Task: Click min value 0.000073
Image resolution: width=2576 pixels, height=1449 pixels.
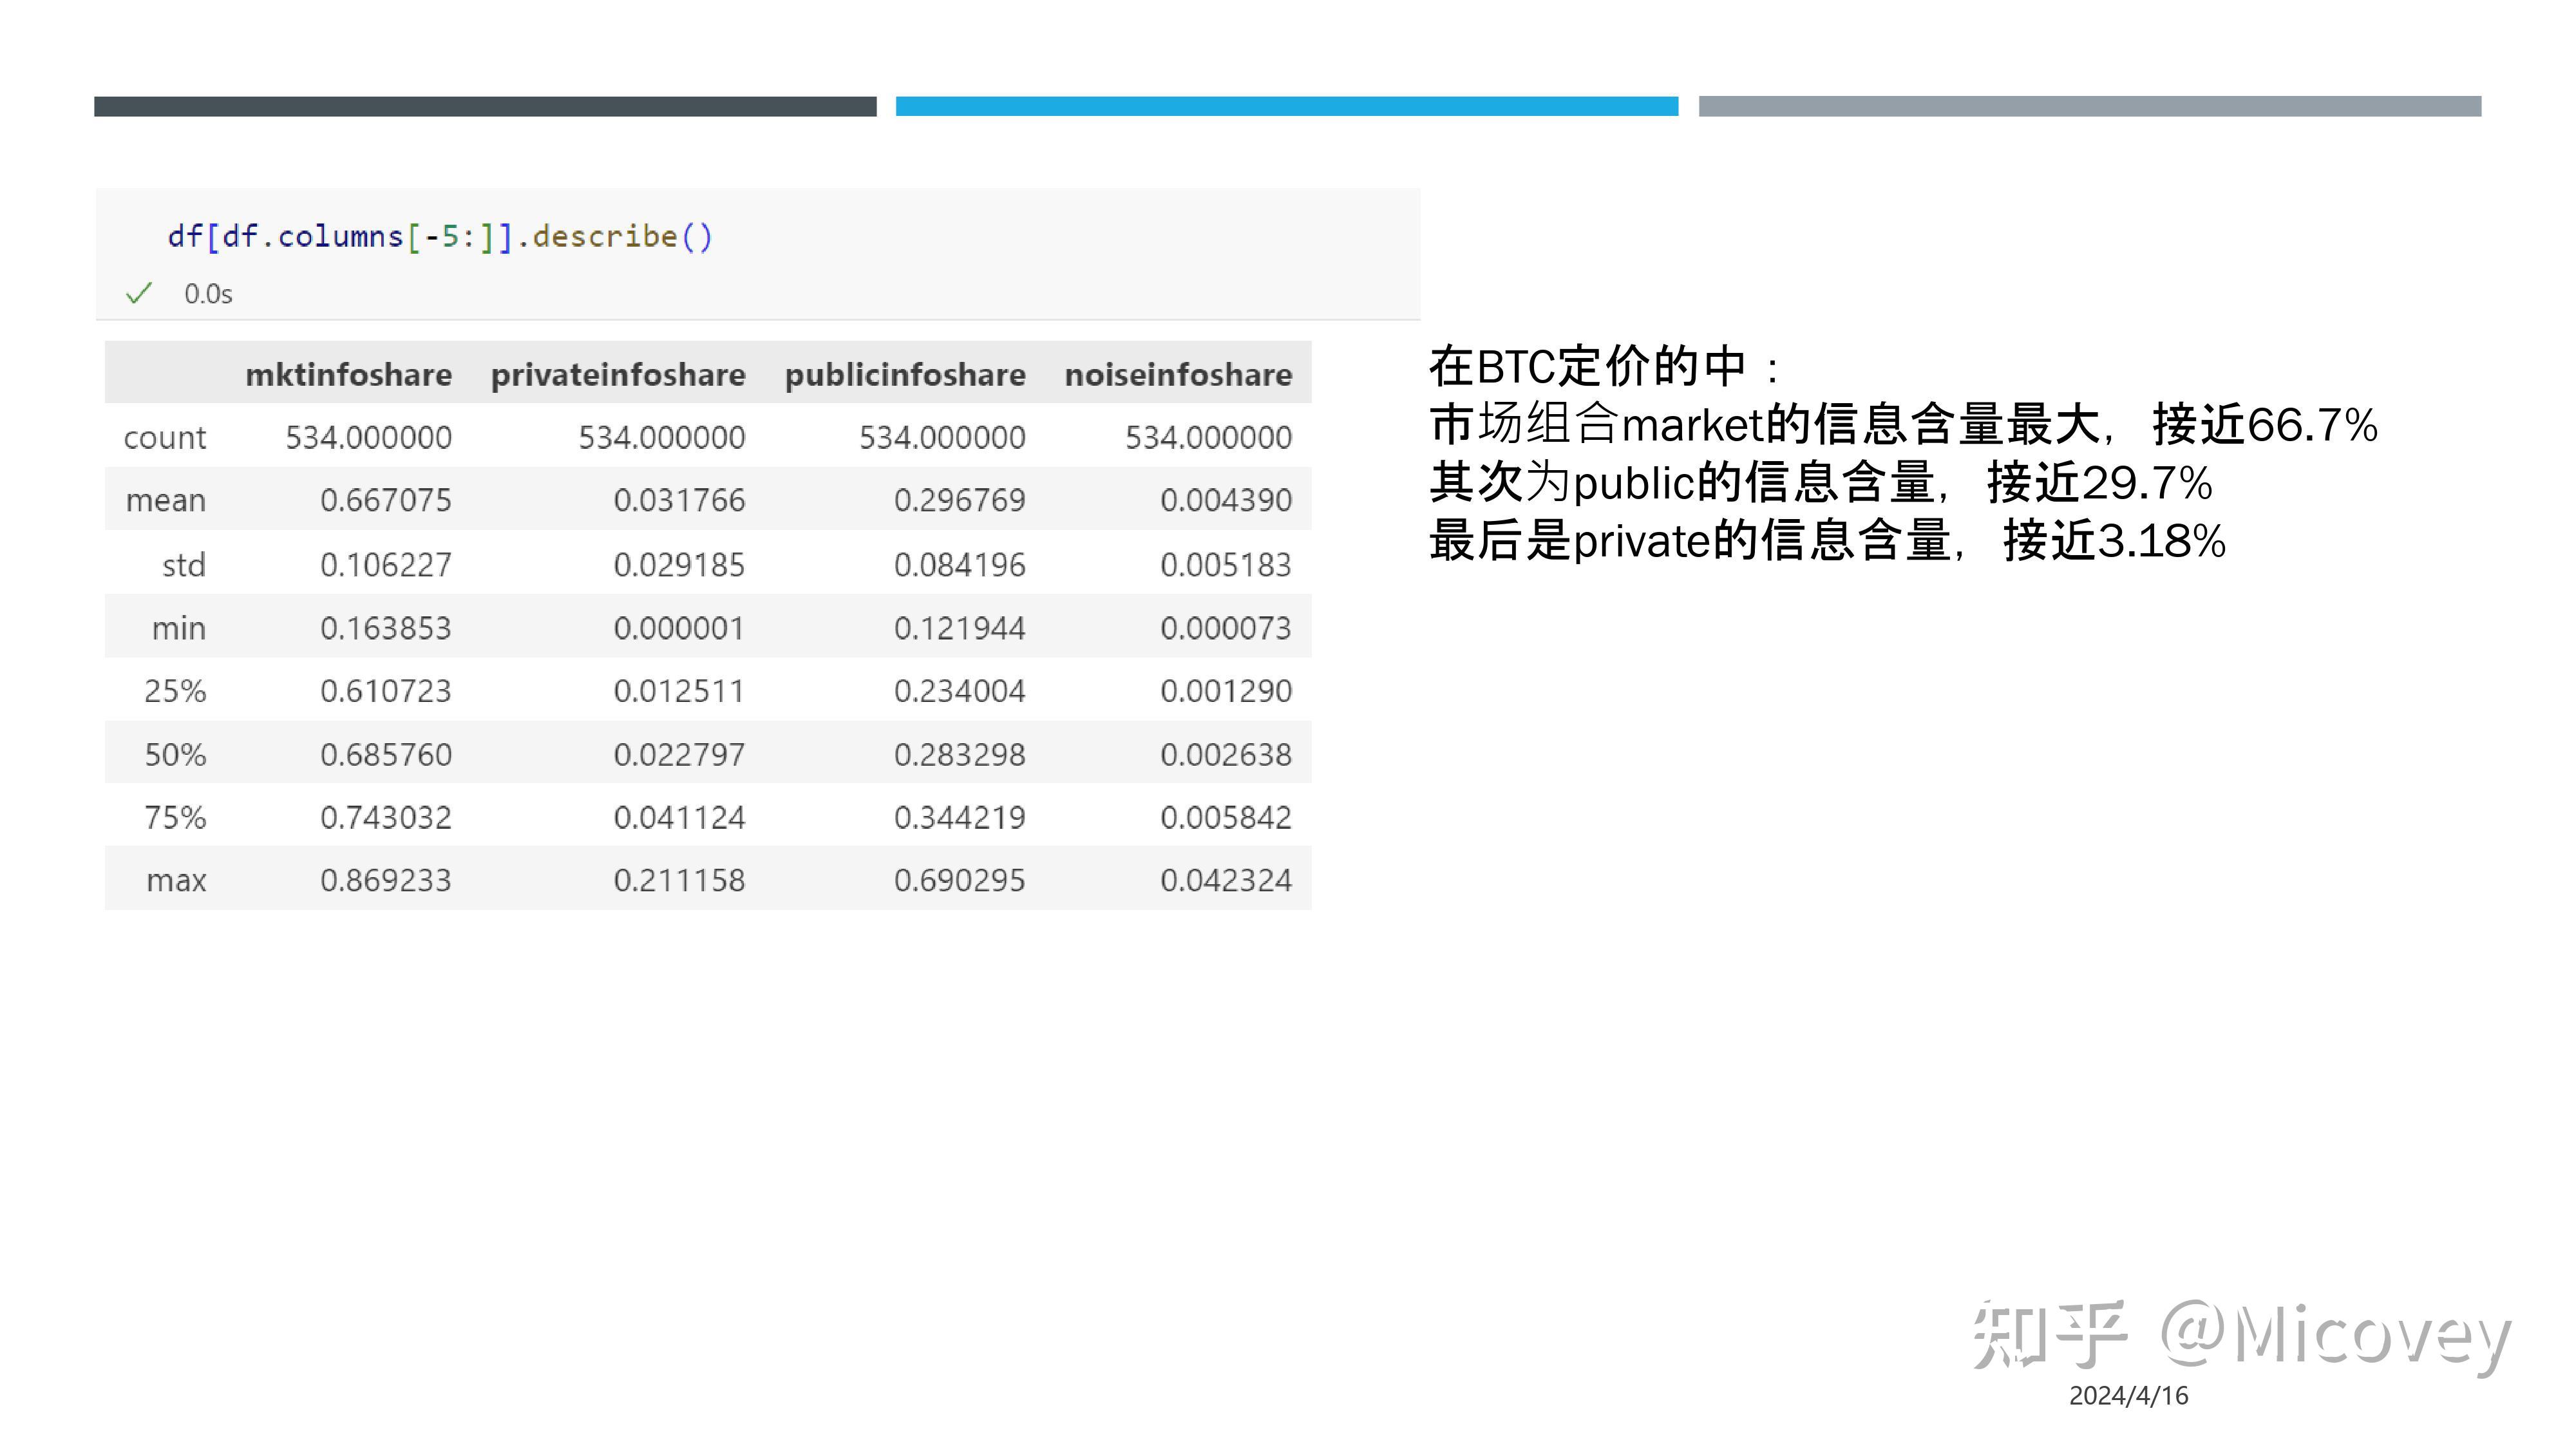Action: click(x=1226, y=628)
